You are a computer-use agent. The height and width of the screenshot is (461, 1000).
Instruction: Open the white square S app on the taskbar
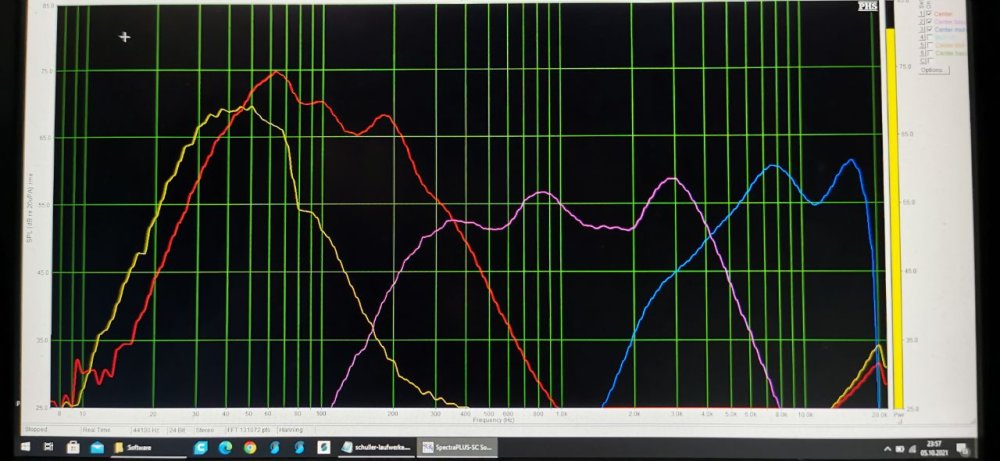323,448
